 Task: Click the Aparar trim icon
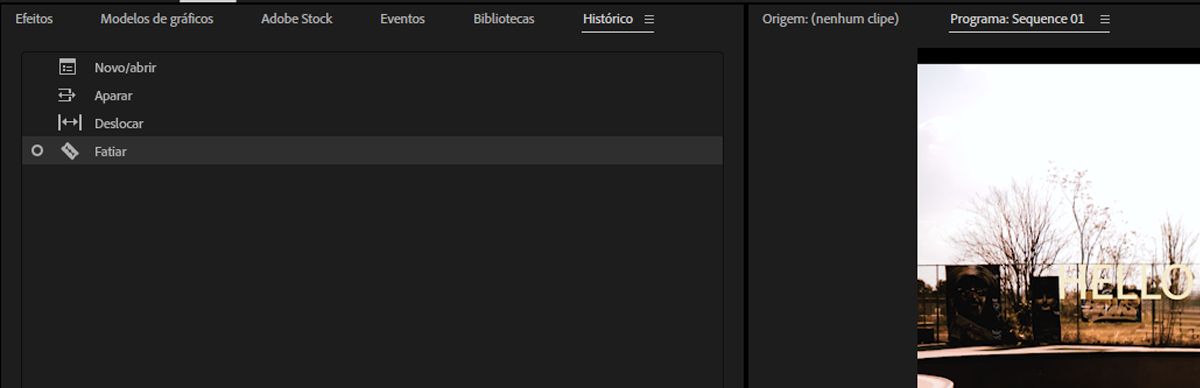[x=68, y=95]
